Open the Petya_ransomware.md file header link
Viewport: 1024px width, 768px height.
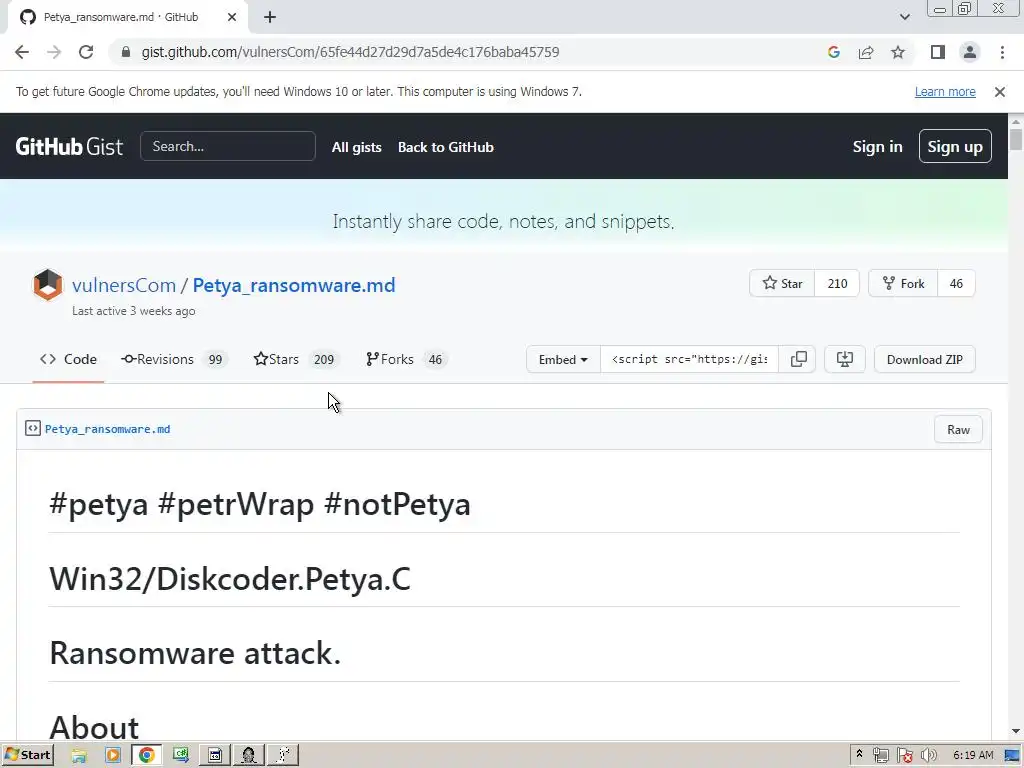[108, 429]
